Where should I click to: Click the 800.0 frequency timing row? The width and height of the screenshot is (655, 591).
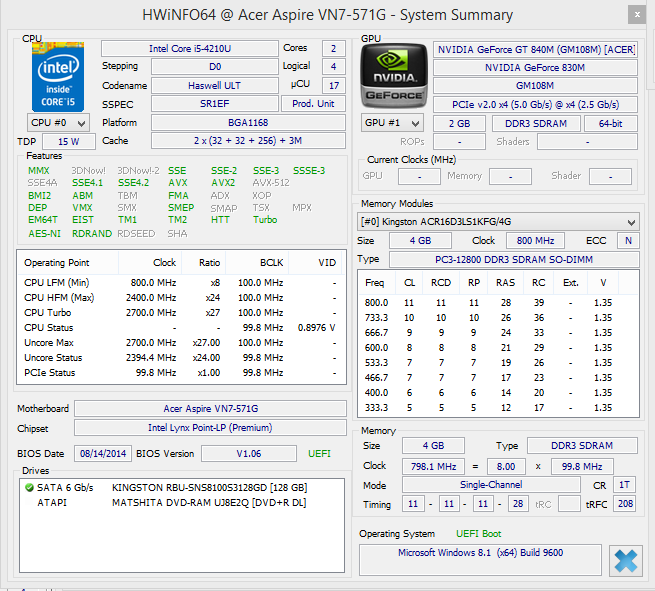[x=498, y=303]
